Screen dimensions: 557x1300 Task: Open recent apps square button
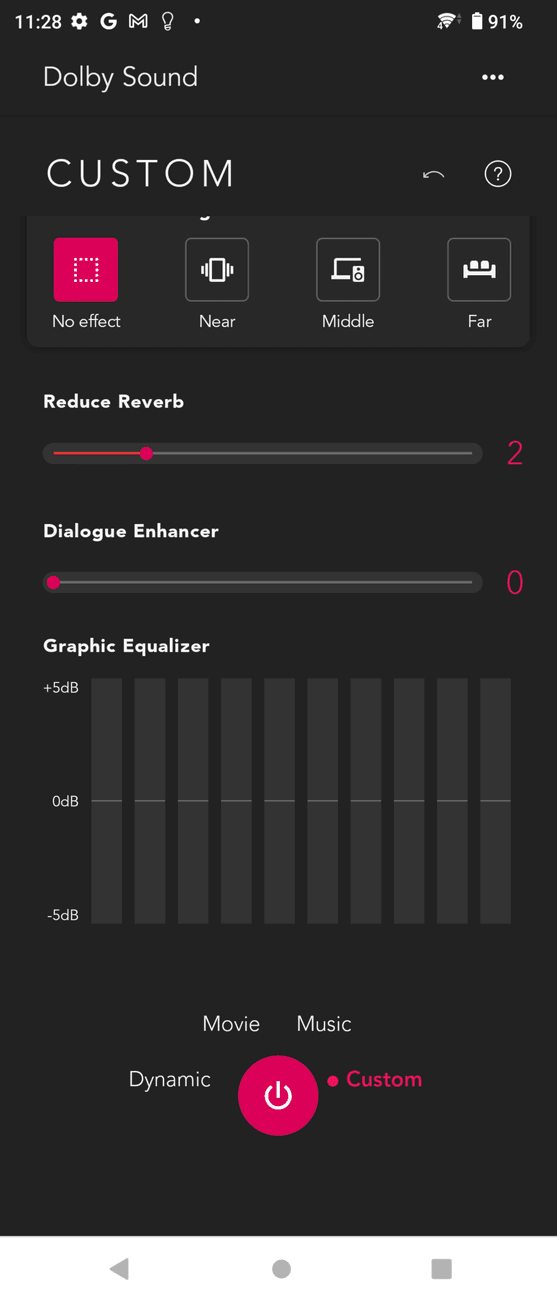pyautogui.click(x=441, y=1268)
